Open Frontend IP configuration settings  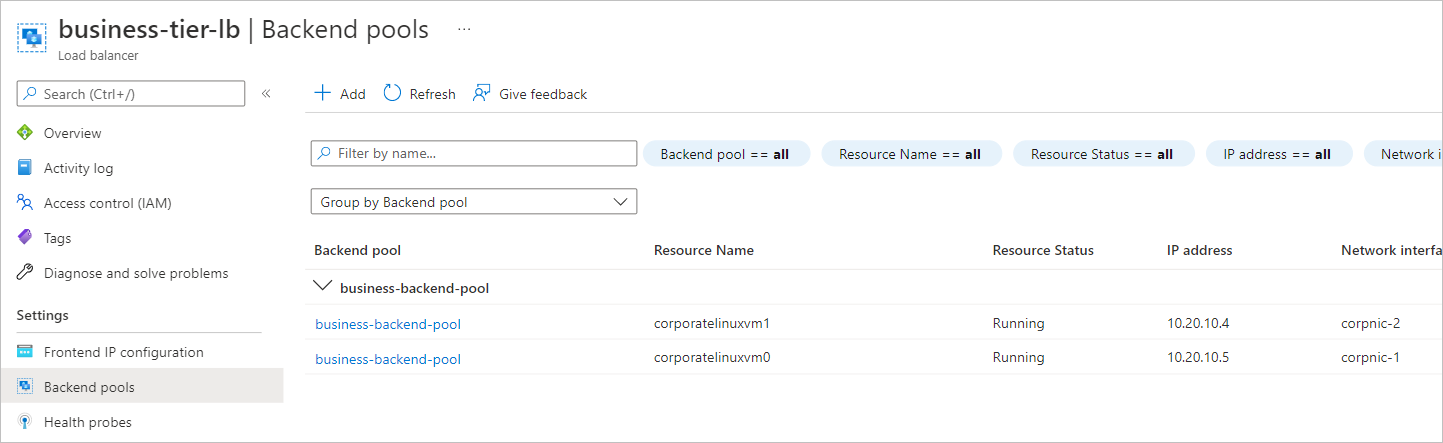pos(124,352)
